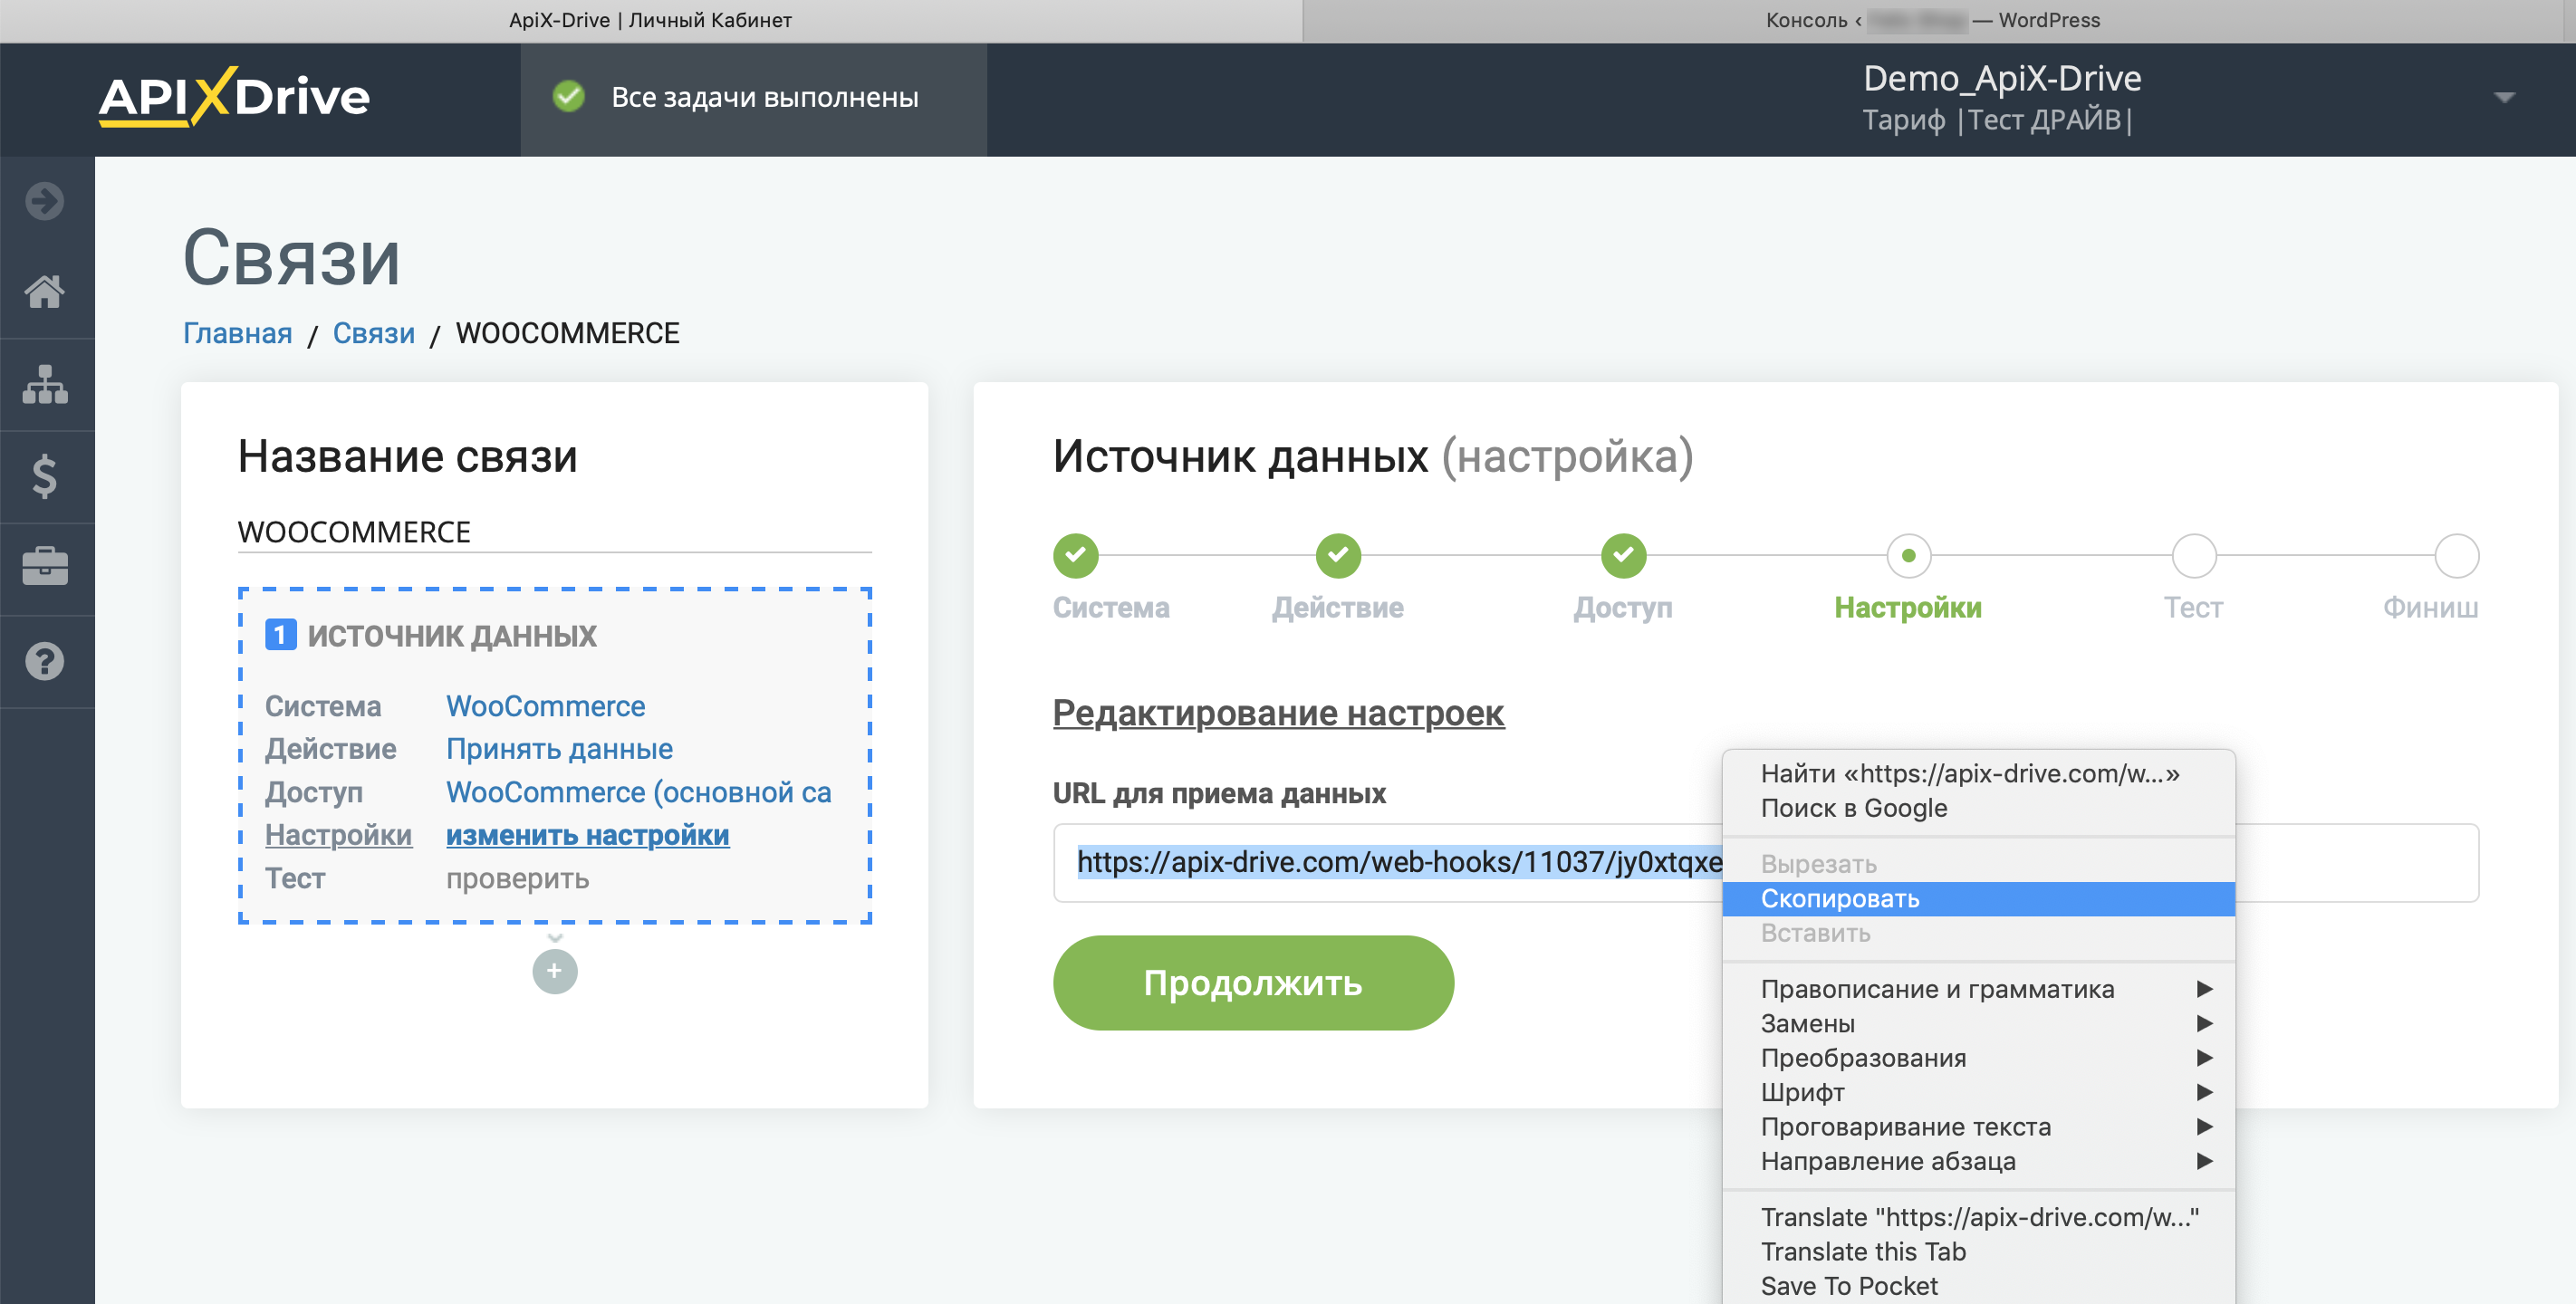Open the Связи breadcrumb link
This screenshot has width=2576, height=1304.
[373, 333]
